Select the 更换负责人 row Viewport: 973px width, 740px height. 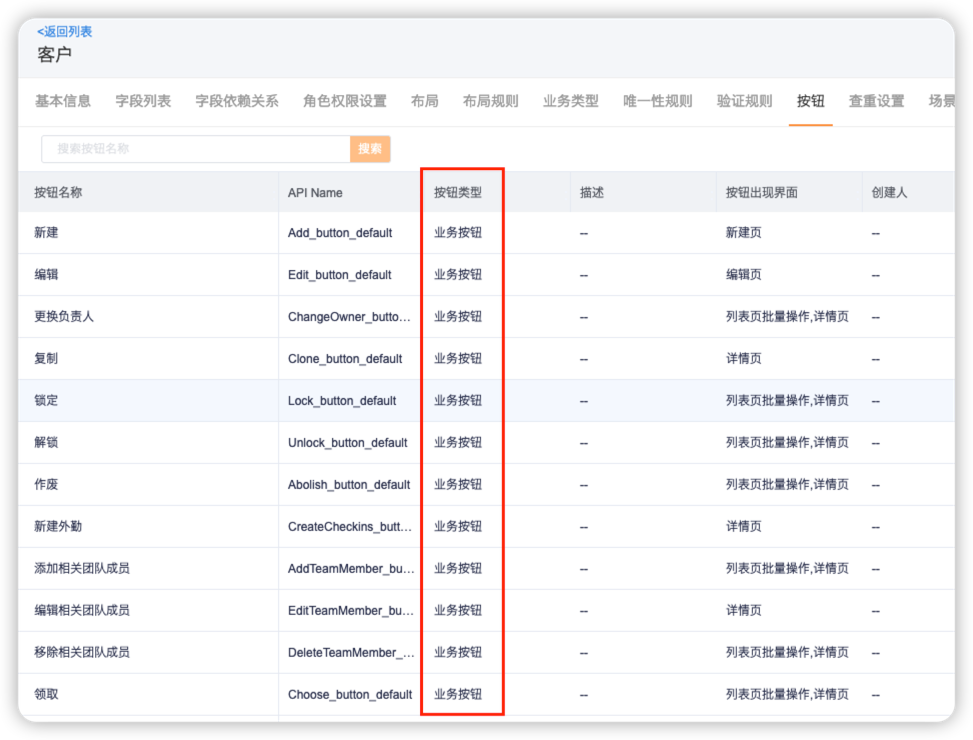click(x=64, y=317)
